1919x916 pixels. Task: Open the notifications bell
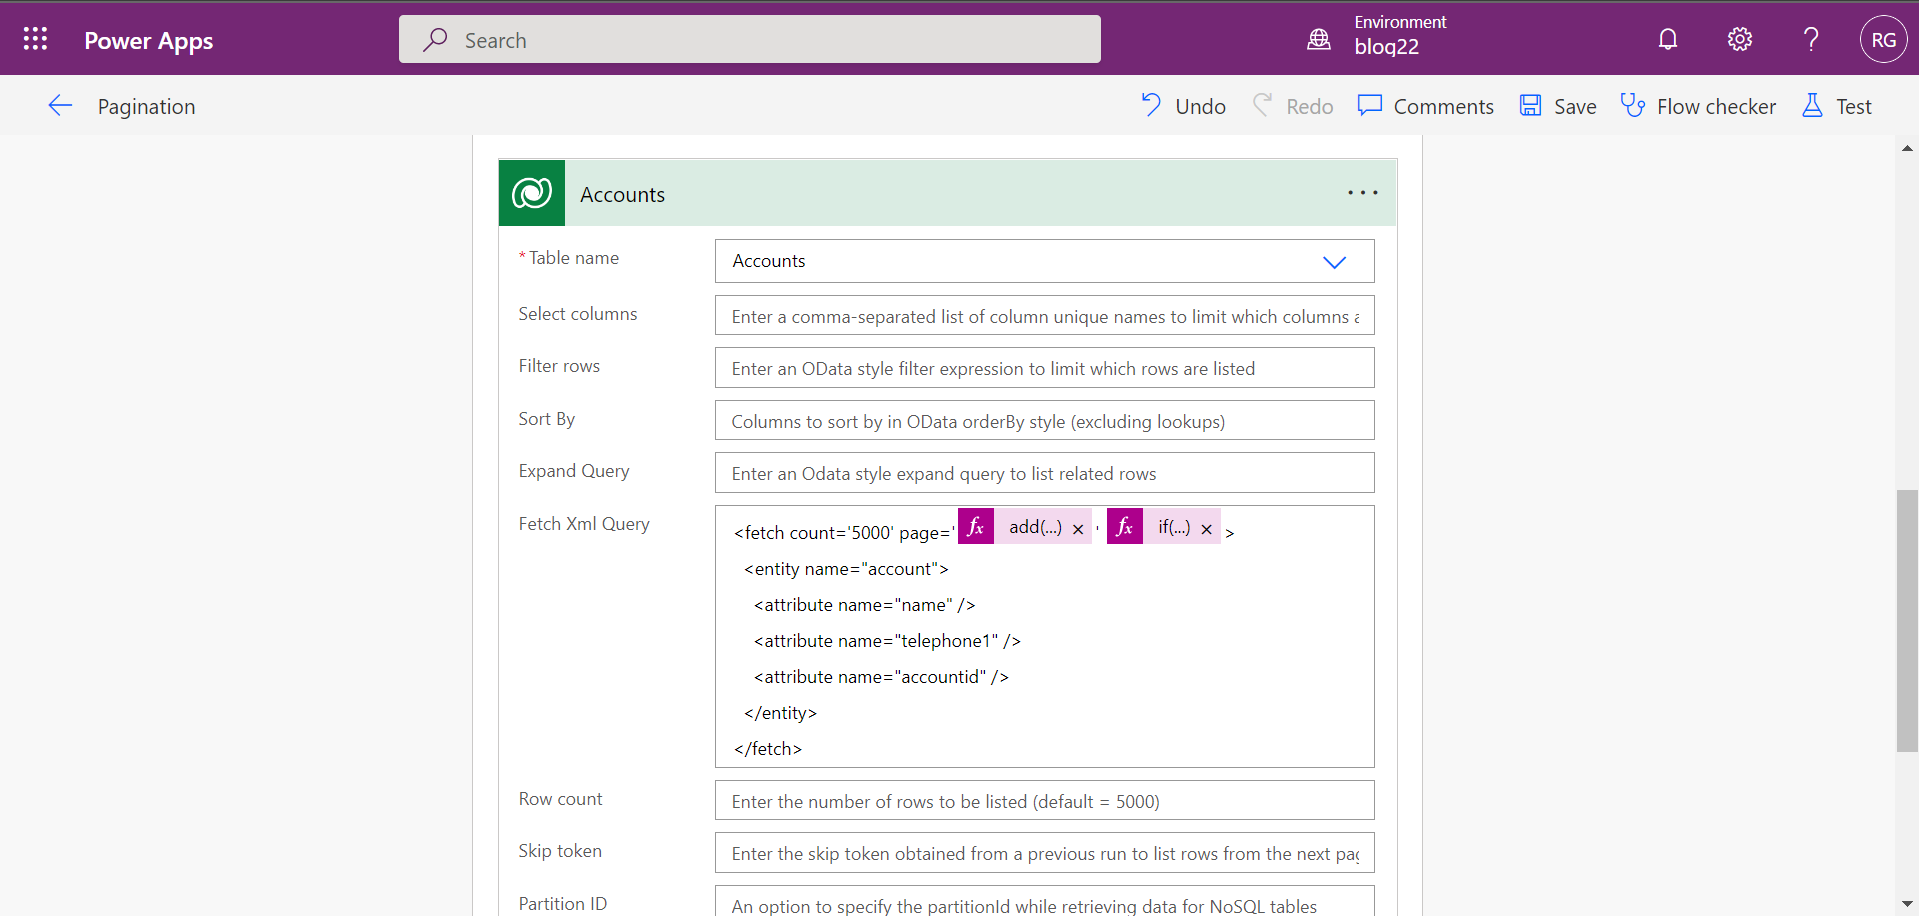[1668, 39]
